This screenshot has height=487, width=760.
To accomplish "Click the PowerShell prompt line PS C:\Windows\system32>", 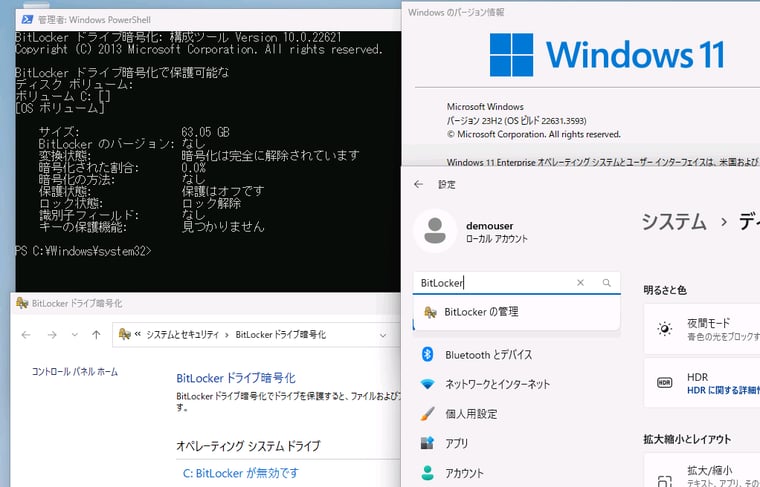I will [x=83, y=251].
